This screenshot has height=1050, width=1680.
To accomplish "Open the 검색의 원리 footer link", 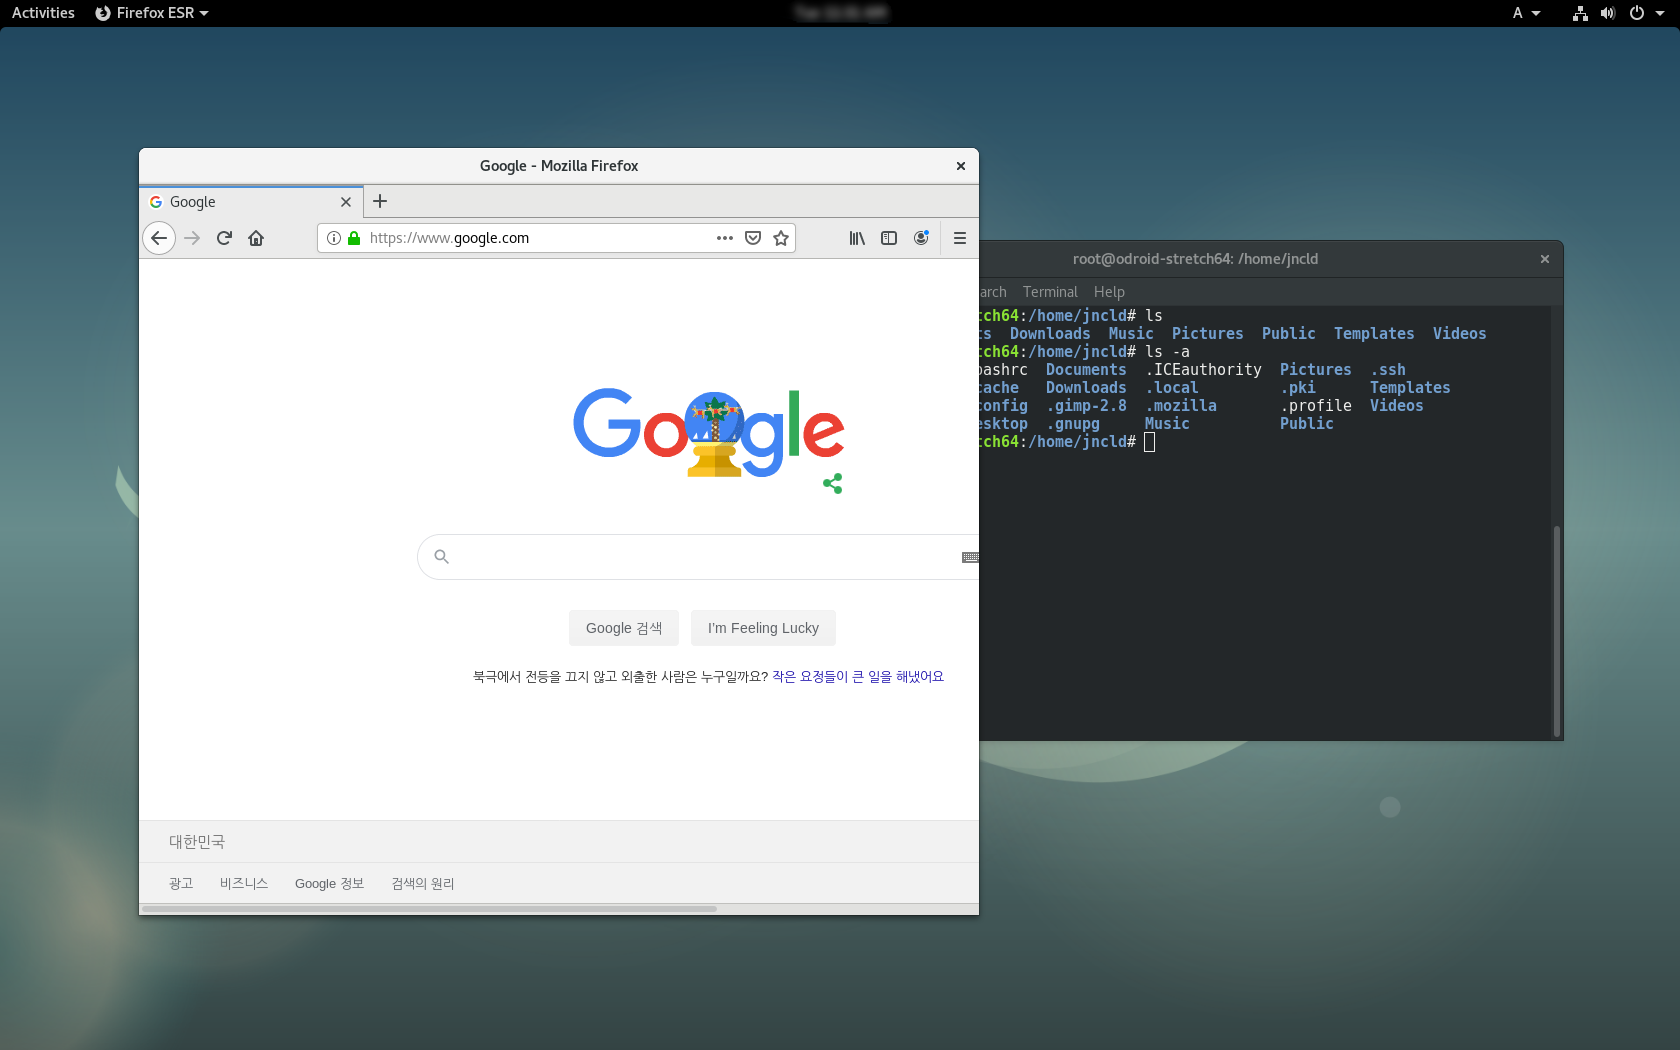I will coord(423,884).
